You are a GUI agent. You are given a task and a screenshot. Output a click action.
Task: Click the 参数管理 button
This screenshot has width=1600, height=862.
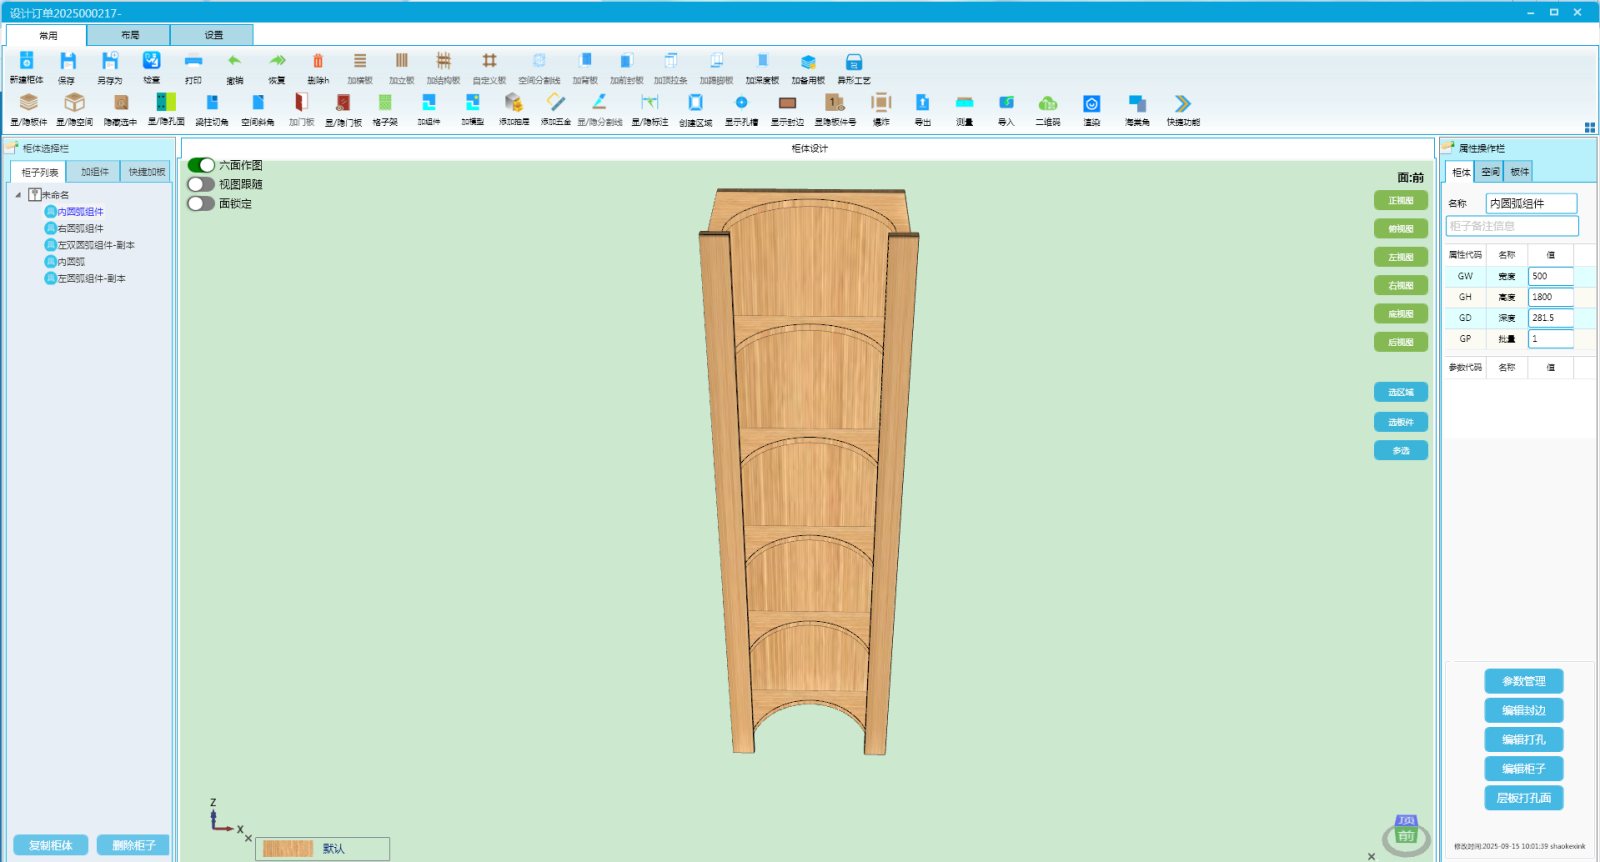tap(1523, 681)
